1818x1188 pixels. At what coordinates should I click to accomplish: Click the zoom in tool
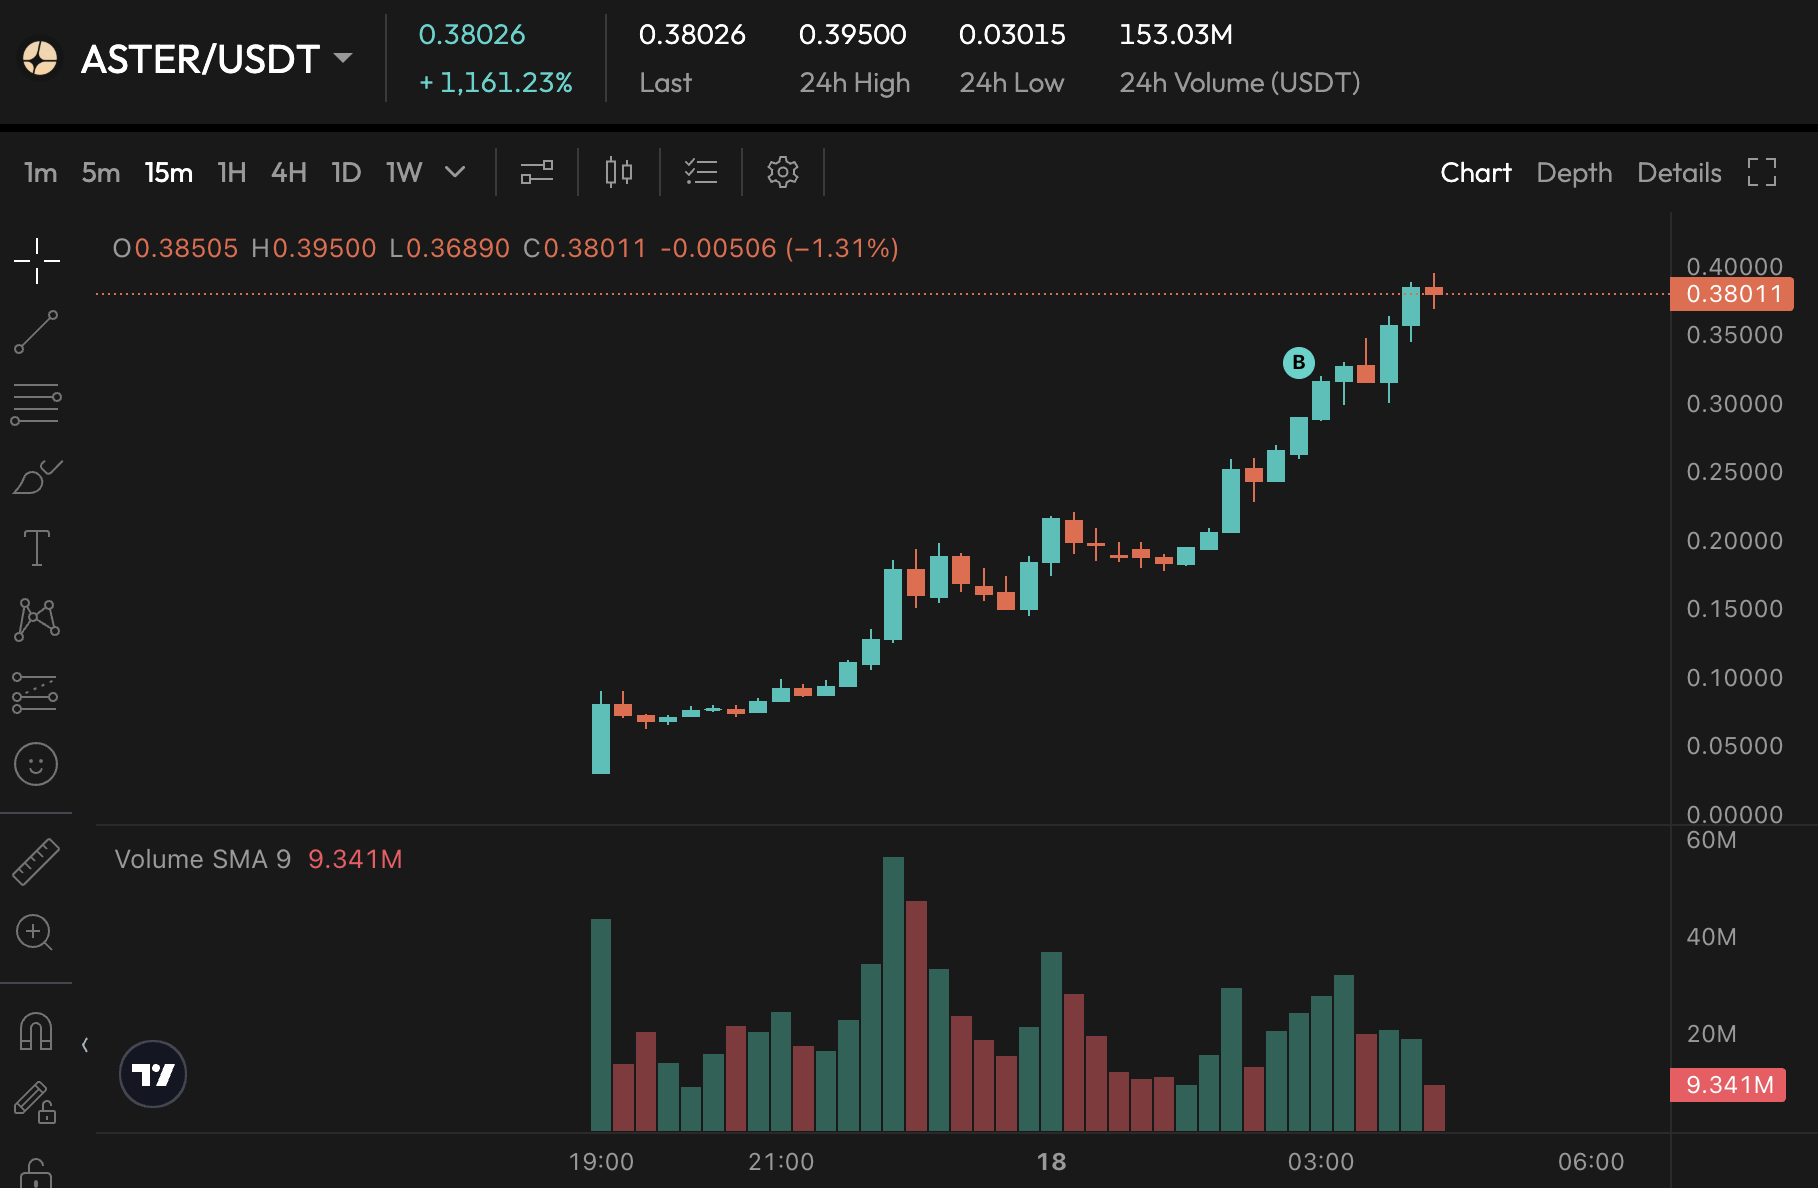35,933
